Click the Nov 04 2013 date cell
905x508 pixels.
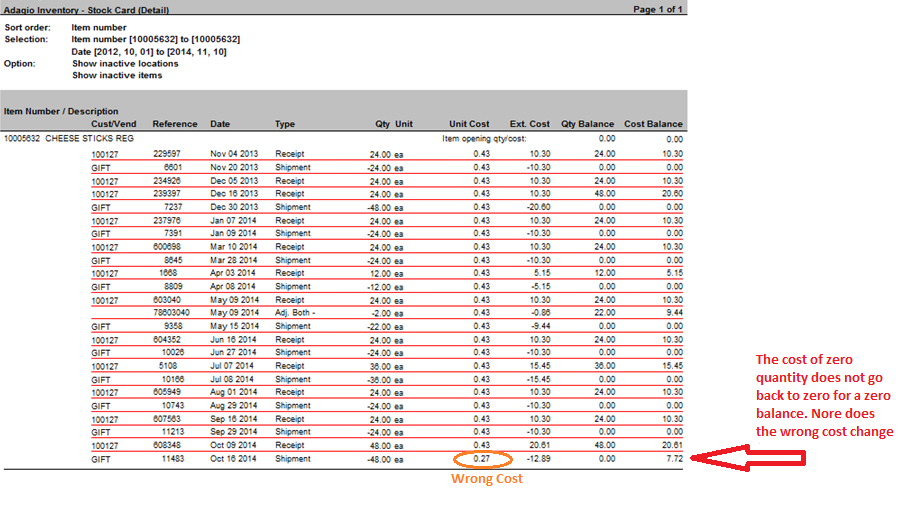(x=233, y=154)
